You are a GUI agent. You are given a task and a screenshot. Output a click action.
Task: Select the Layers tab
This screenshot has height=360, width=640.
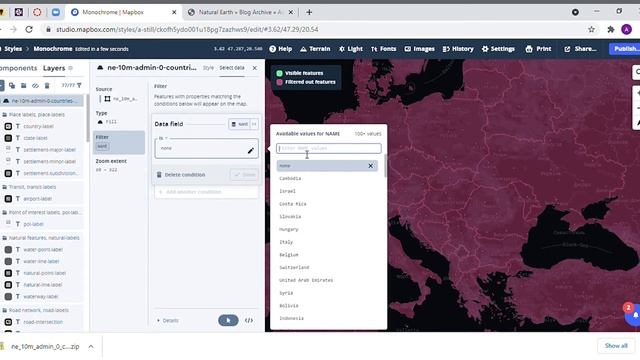(x=54, y=68)
